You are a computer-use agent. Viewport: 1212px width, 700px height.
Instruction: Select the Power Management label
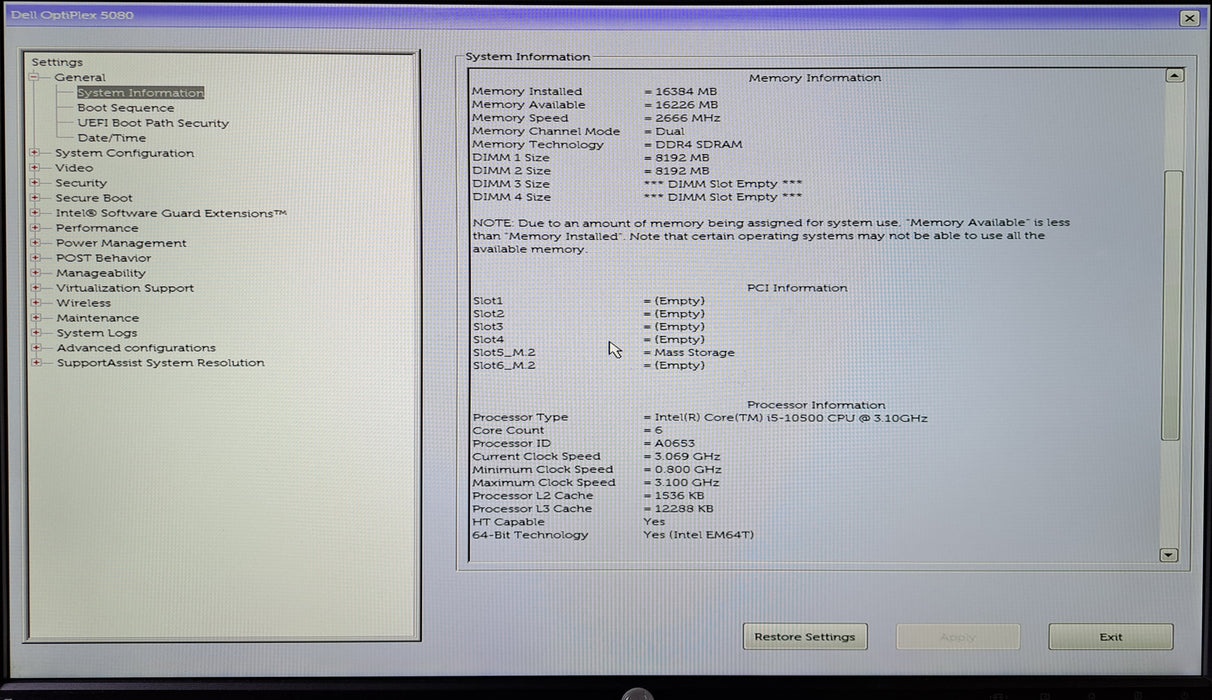(x=121, y=243)
